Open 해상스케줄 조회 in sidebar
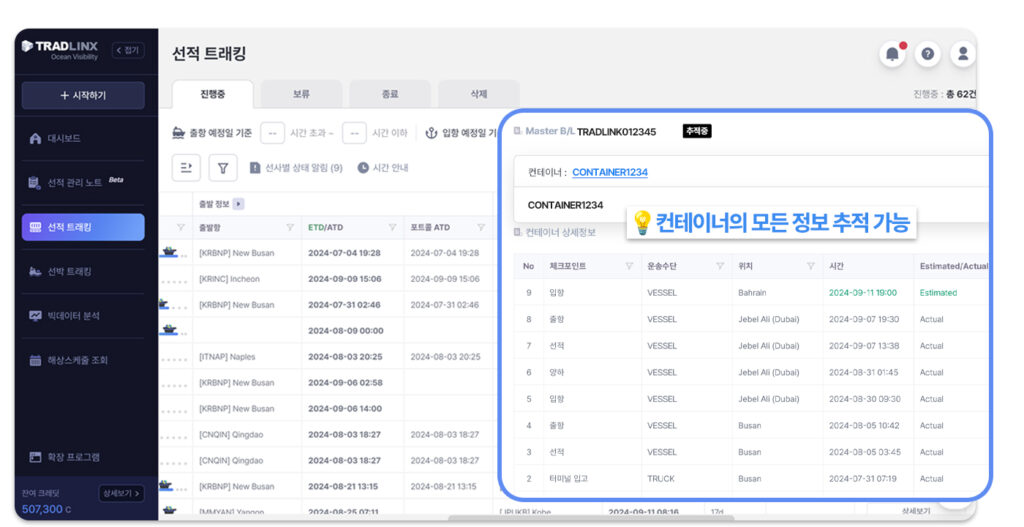 83,360
